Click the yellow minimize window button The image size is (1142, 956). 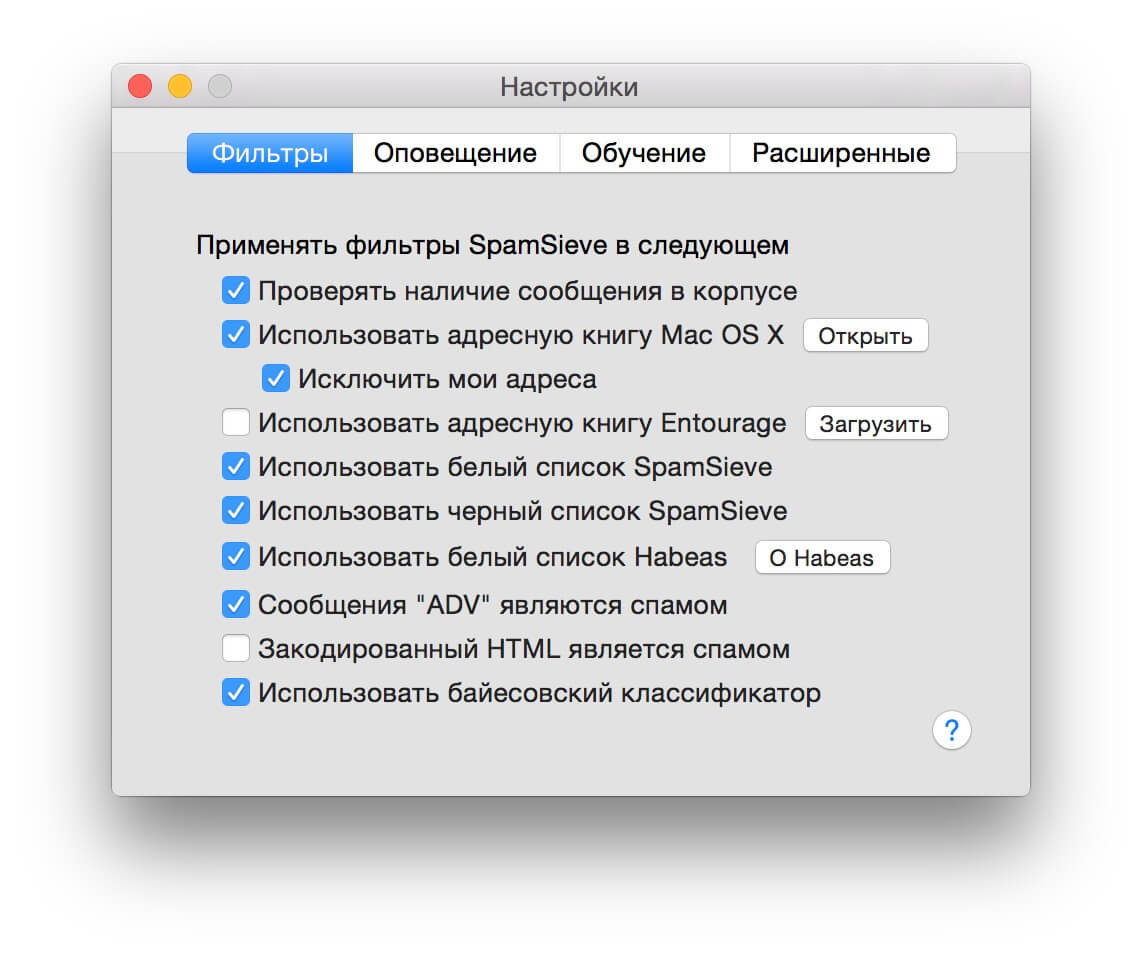coord(180,86)
